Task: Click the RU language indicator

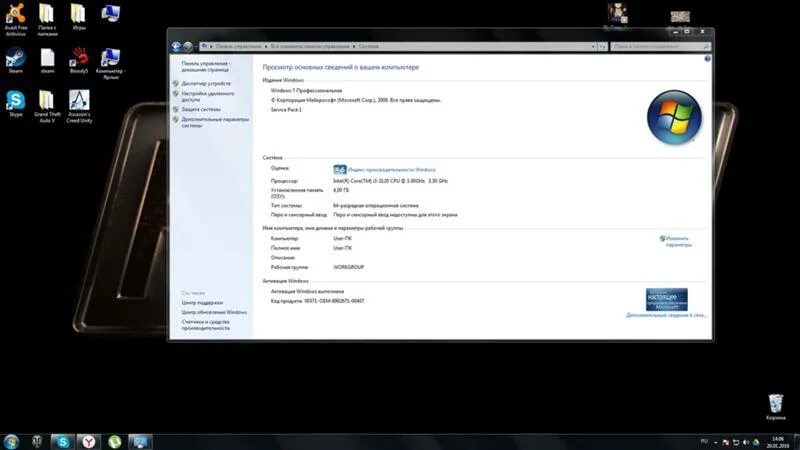Action: tap(704, 441)
